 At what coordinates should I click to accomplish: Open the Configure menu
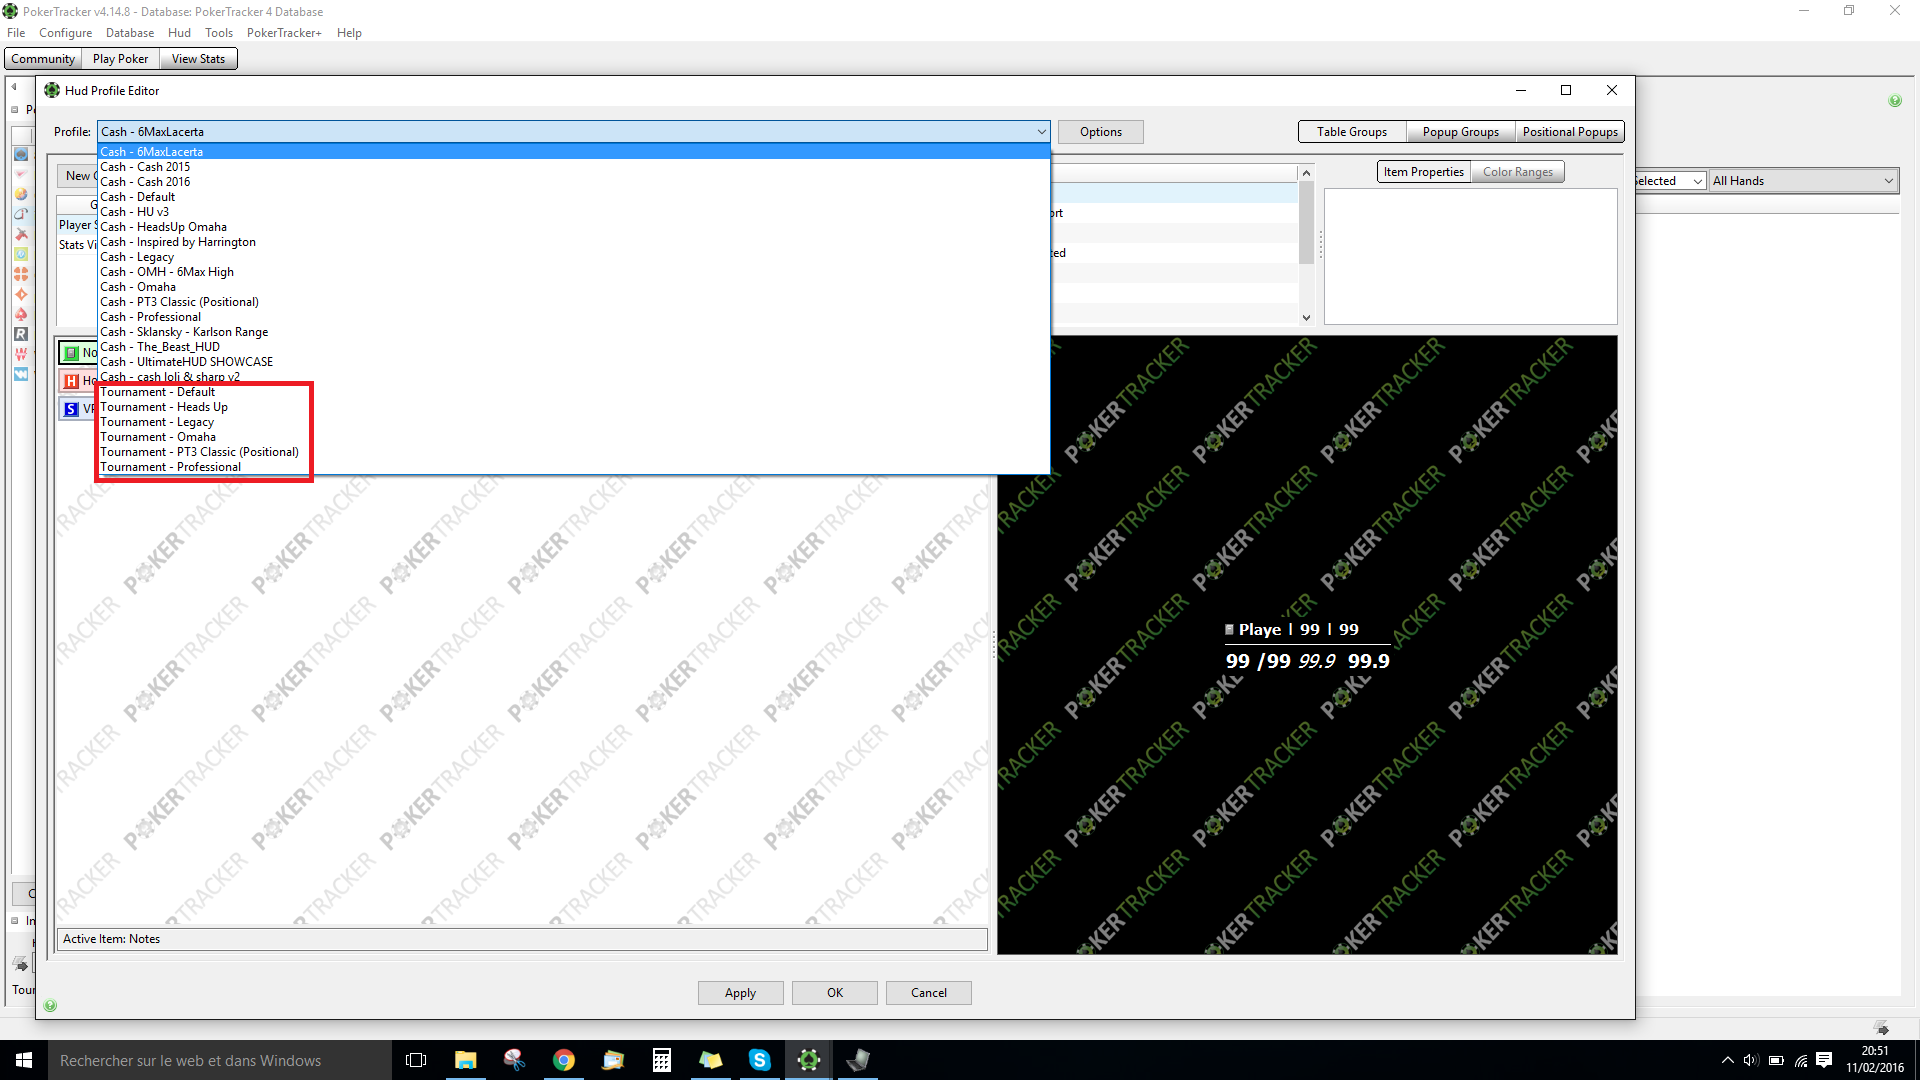[x=66, y=33]
